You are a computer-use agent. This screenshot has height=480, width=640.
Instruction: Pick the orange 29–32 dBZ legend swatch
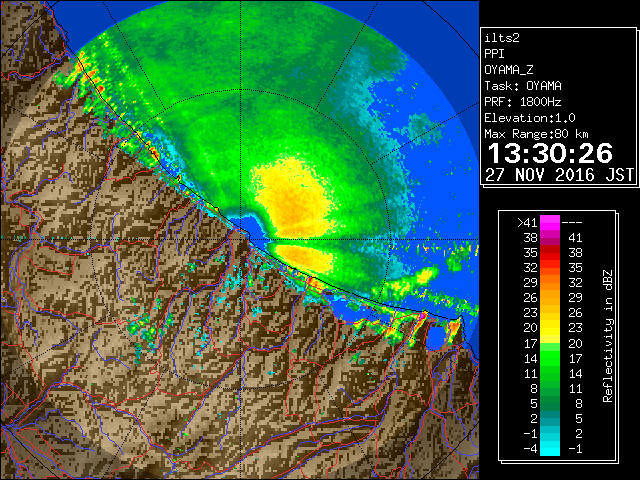tap(550, 283)
